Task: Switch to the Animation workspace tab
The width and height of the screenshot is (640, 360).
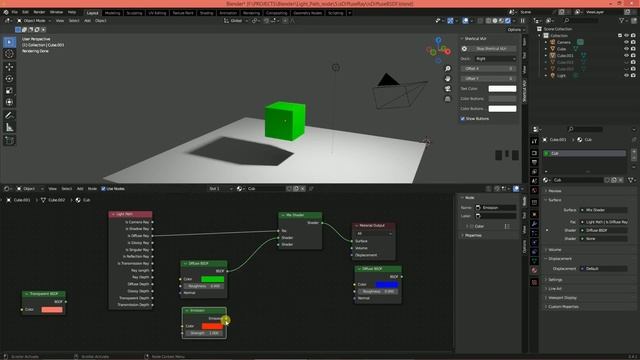Action: [228, 13]
